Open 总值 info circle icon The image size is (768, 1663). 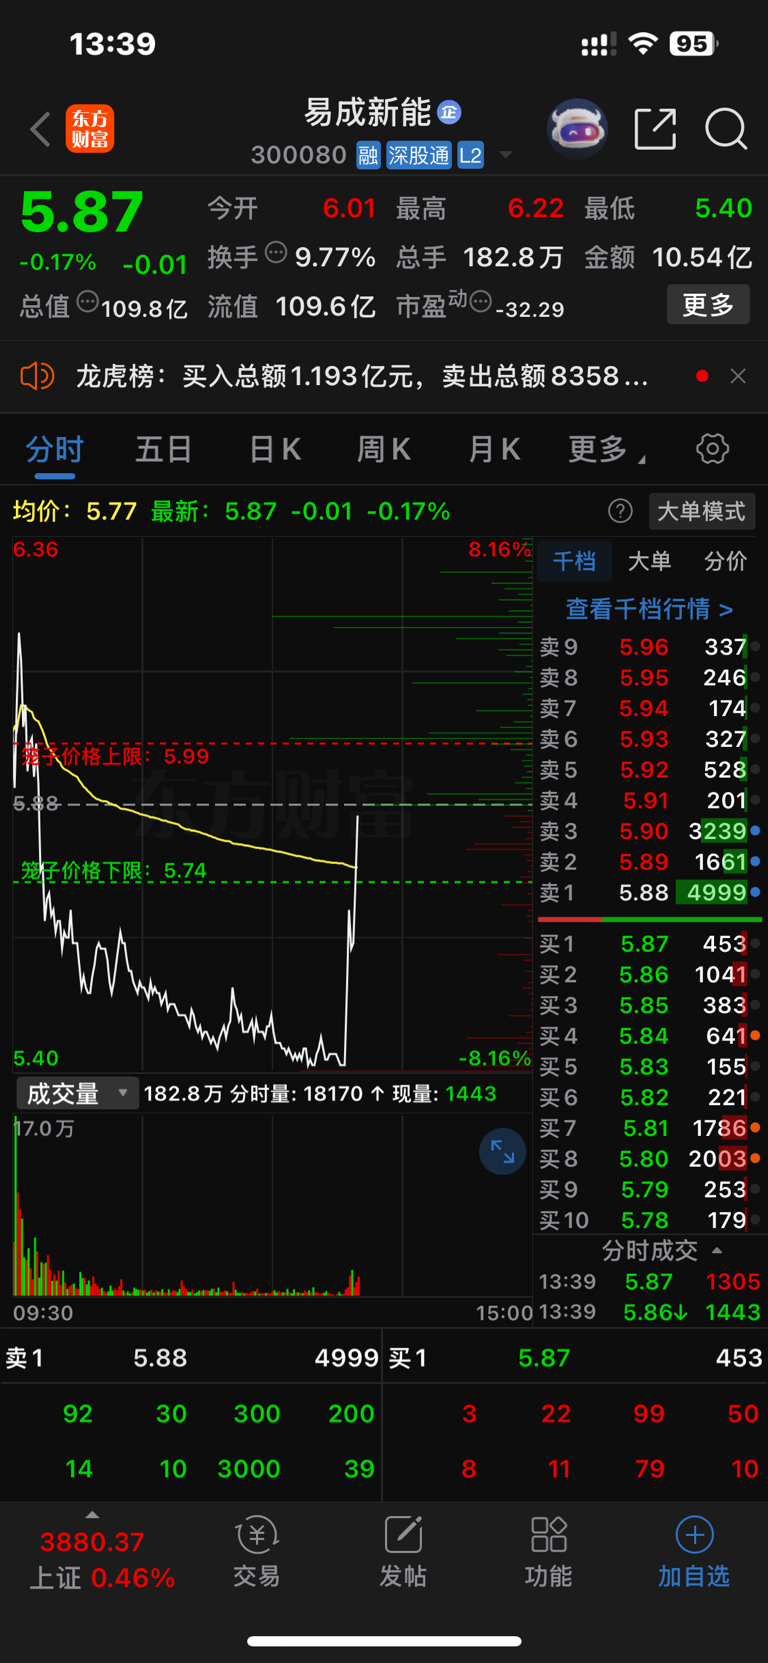87,301
